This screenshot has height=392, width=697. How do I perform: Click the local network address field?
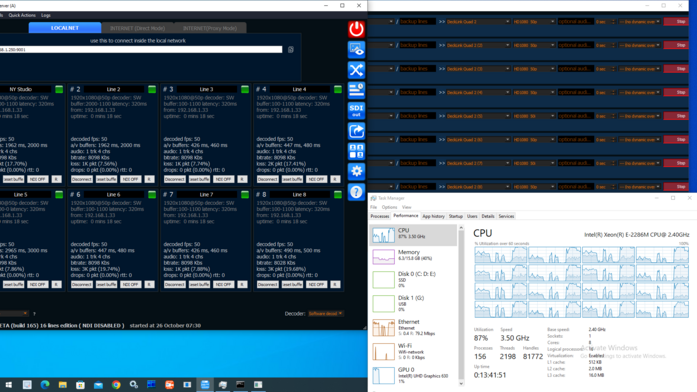click(x=141, y=49)
